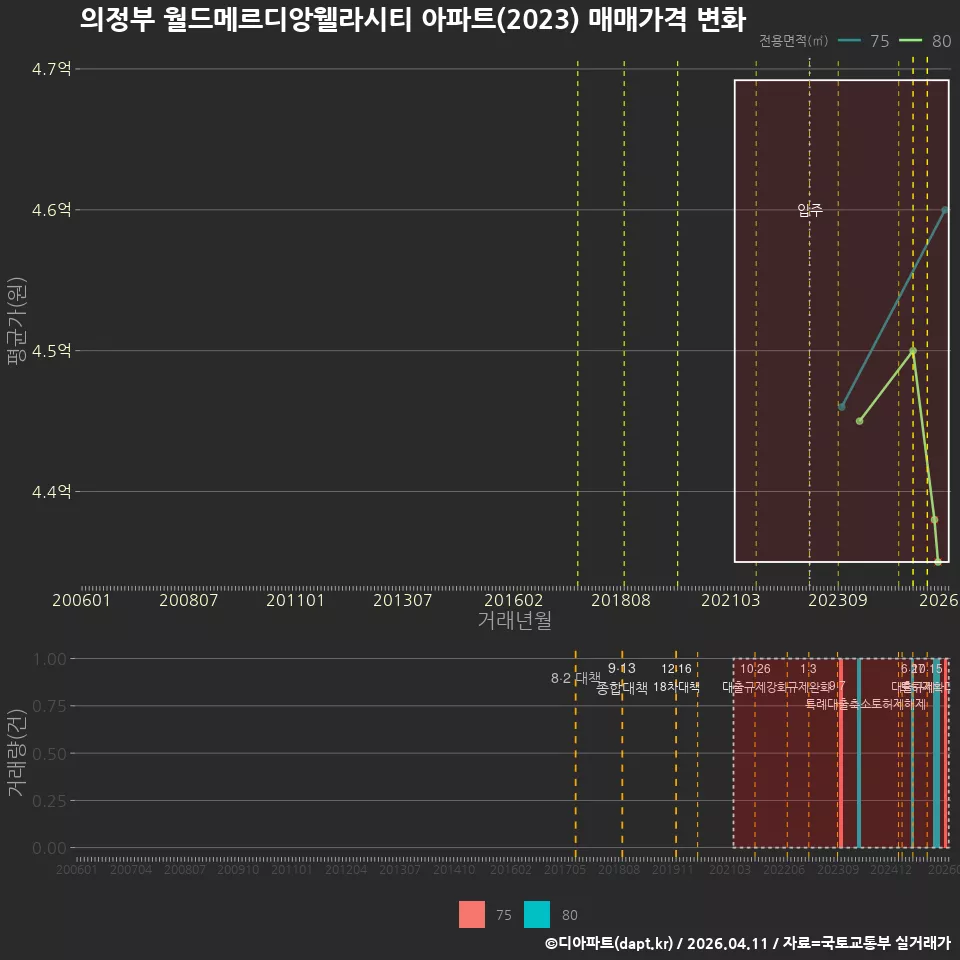960x960 pixels.
Task: Click the 4.6억 y-axis label
Action: point(51,210)
